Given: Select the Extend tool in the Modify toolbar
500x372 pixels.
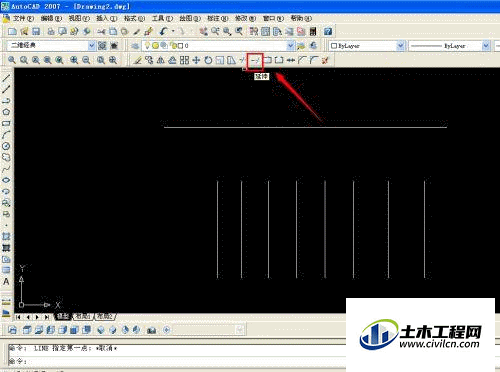Looking at the screenshot, I should point(255,60).
